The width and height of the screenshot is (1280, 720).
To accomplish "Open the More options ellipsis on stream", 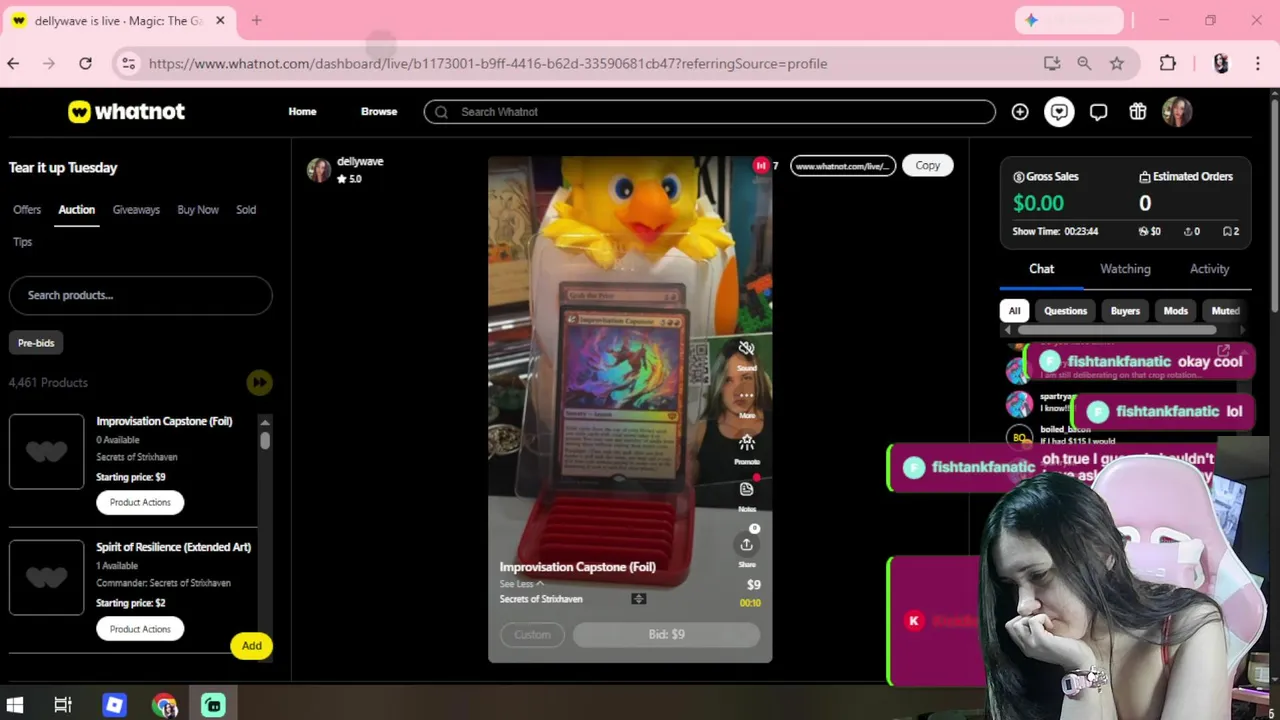I will 747,396.
